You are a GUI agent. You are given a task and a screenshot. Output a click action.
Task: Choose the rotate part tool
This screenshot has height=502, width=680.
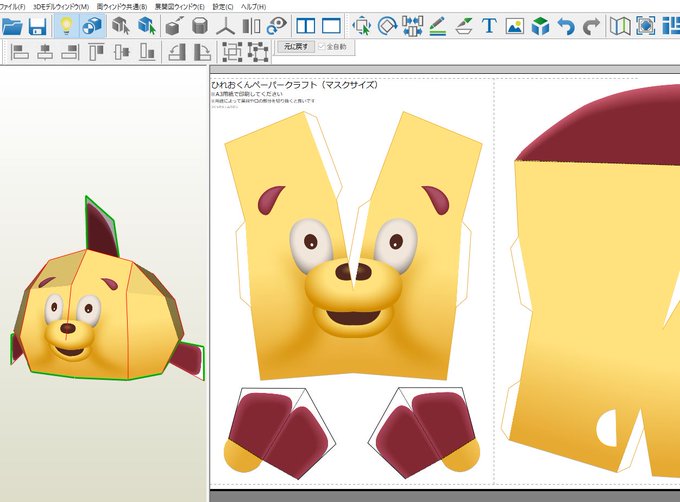387,26
